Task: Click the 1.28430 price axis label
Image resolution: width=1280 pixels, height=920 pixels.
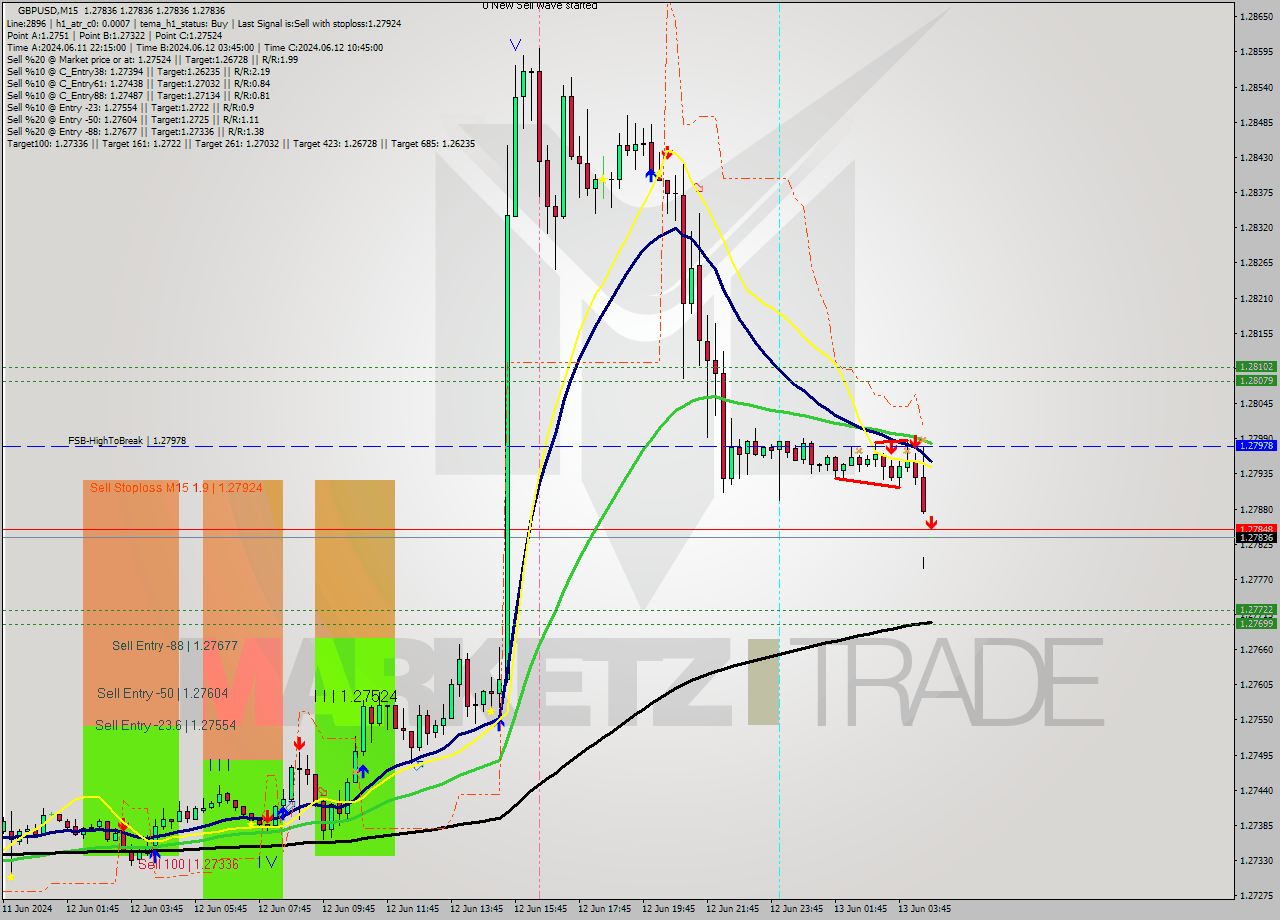Action: (x=1256, y=157)
